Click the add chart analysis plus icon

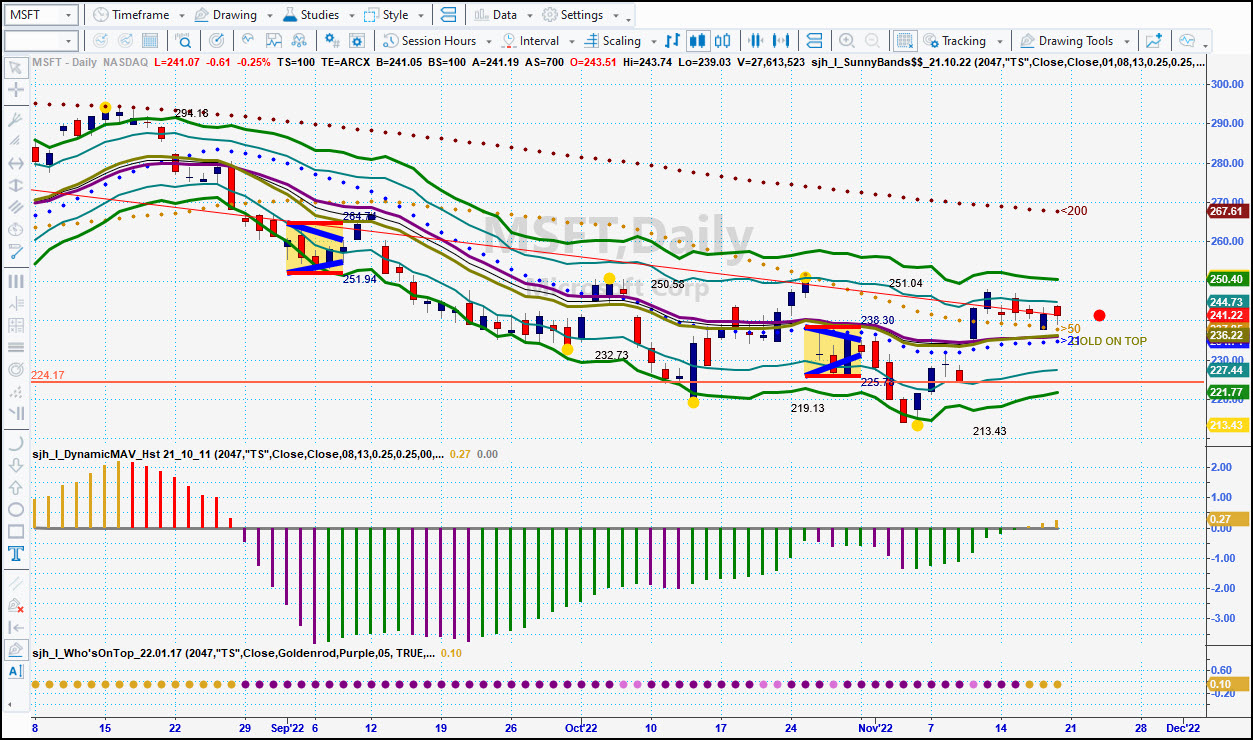1154,41
